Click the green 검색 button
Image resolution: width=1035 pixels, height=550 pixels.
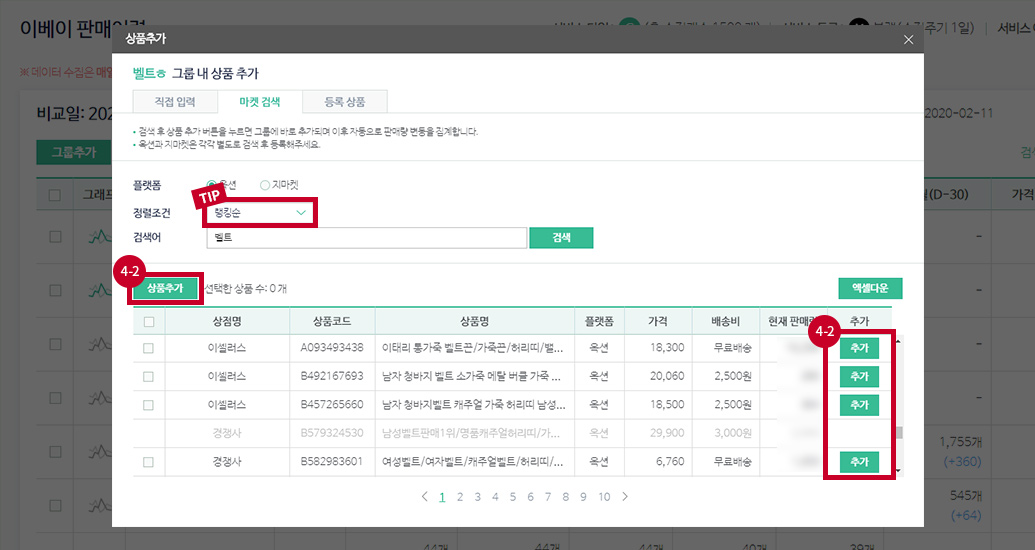pos(561,238)
